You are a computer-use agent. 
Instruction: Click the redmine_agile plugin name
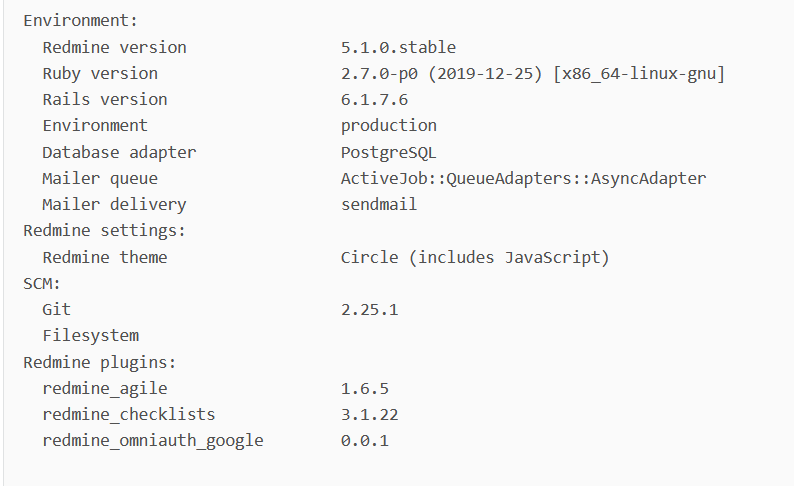pyautogui.click(x=105, y=388)
